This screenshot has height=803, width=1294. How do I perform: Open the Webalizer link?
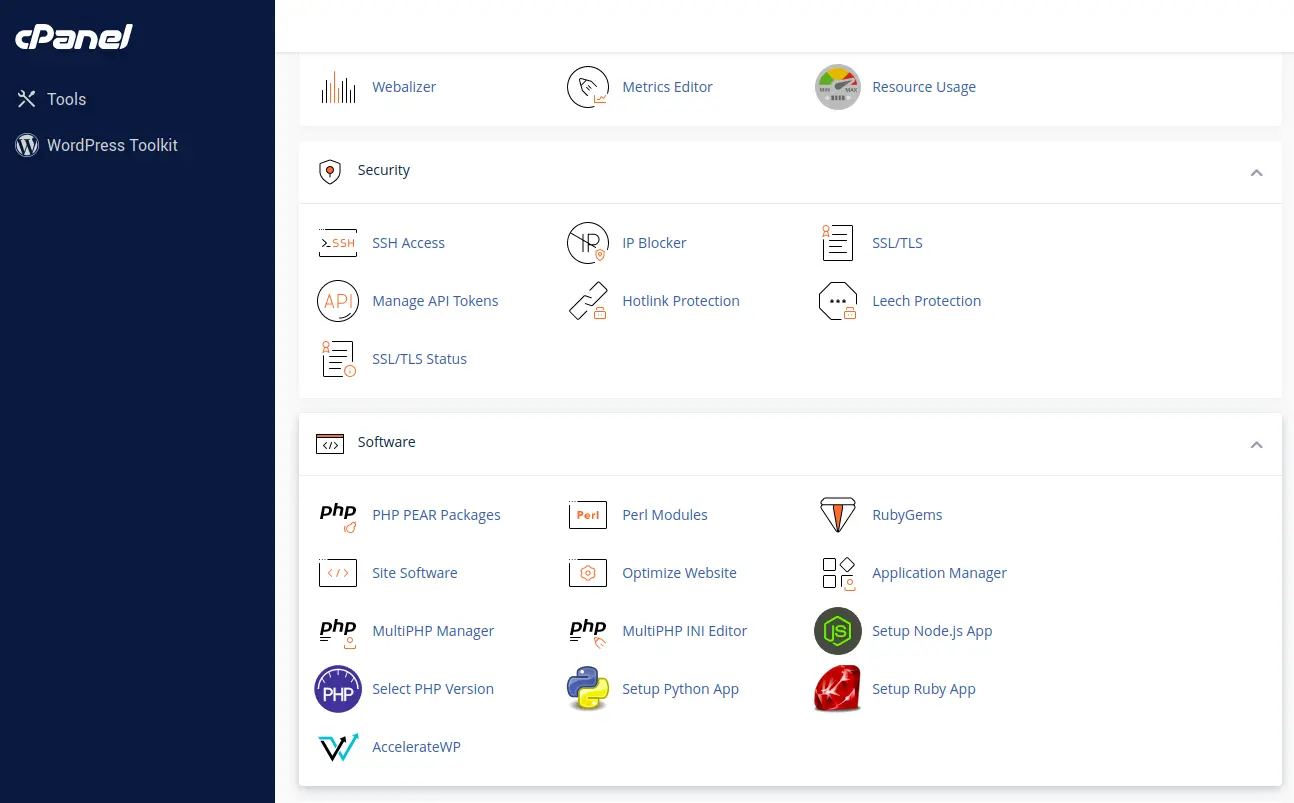click(404, 87)
